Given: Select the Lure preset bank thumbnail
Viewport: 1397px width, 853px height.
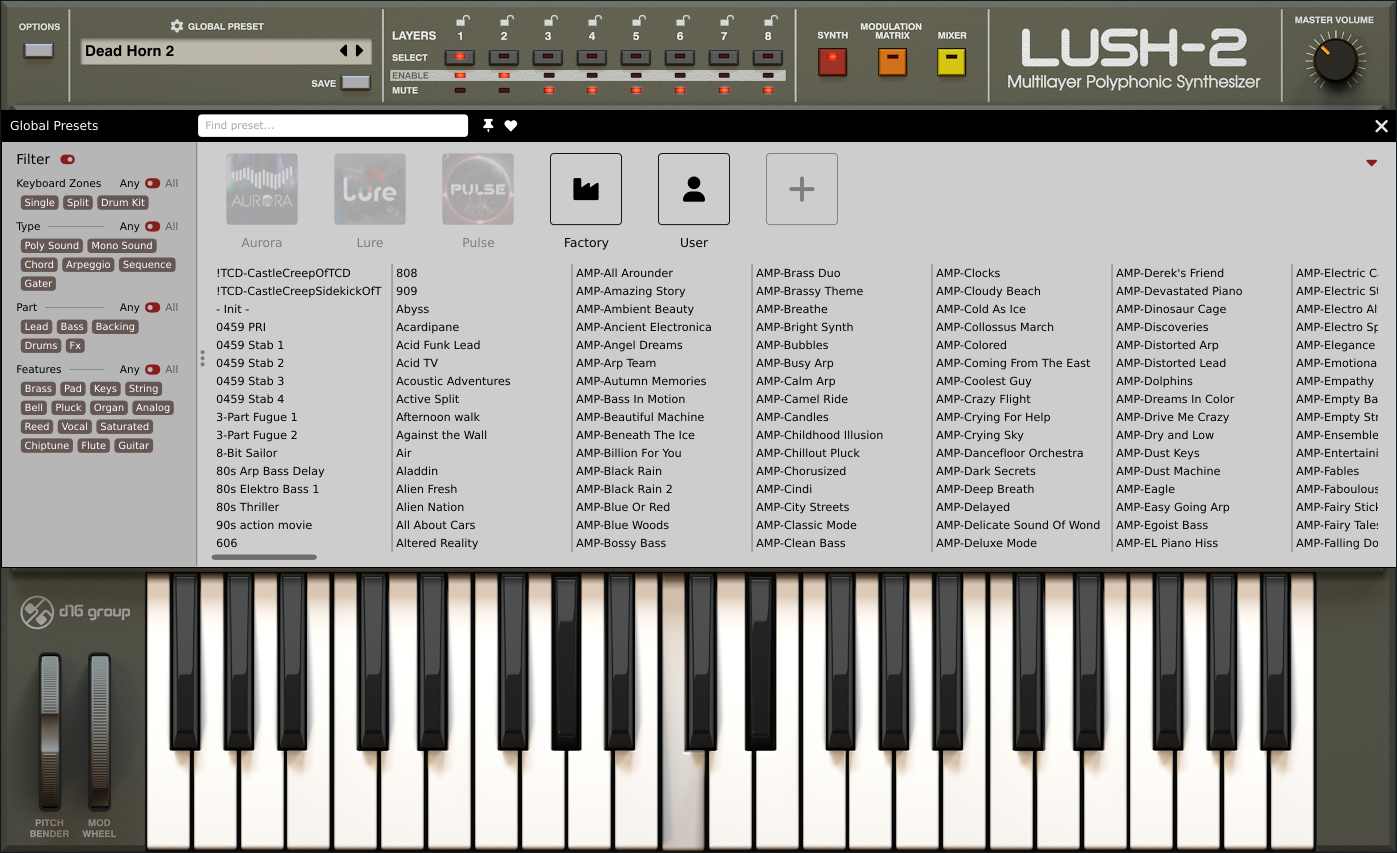Looking at the screenshot, I should [x=370, y=189].
